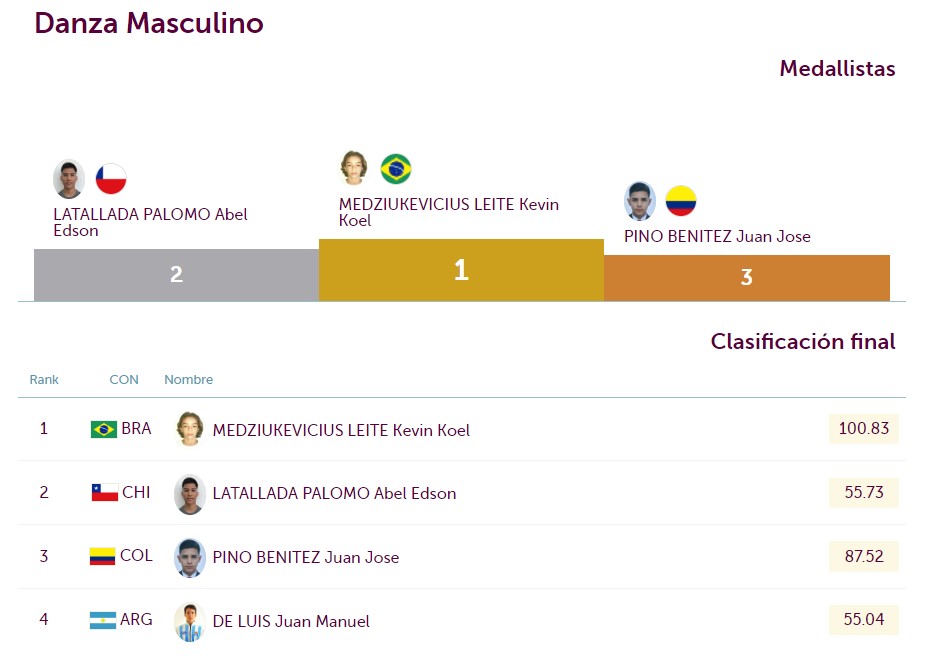Select the CHI flag in the ranking table
Screen dimensions: 934x666
coord(104,493)
